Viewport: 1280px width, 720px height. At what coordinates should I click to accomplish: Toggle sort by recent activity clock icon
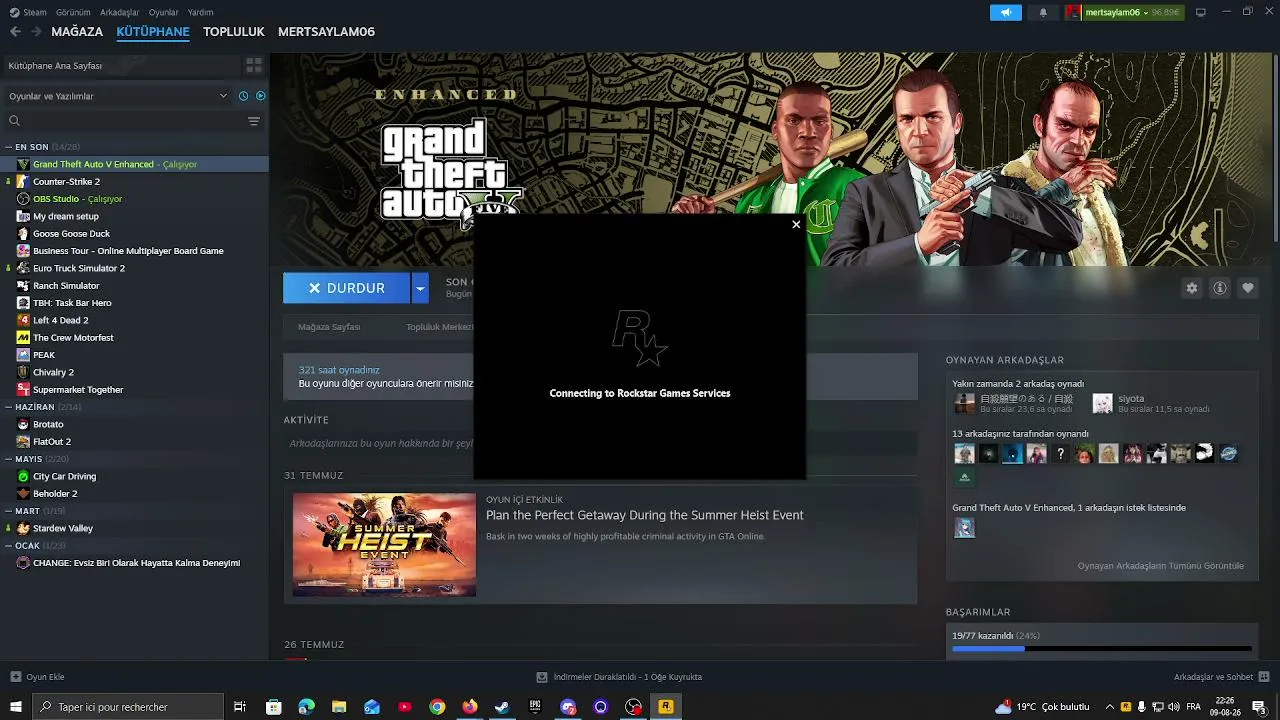[243, 96]
